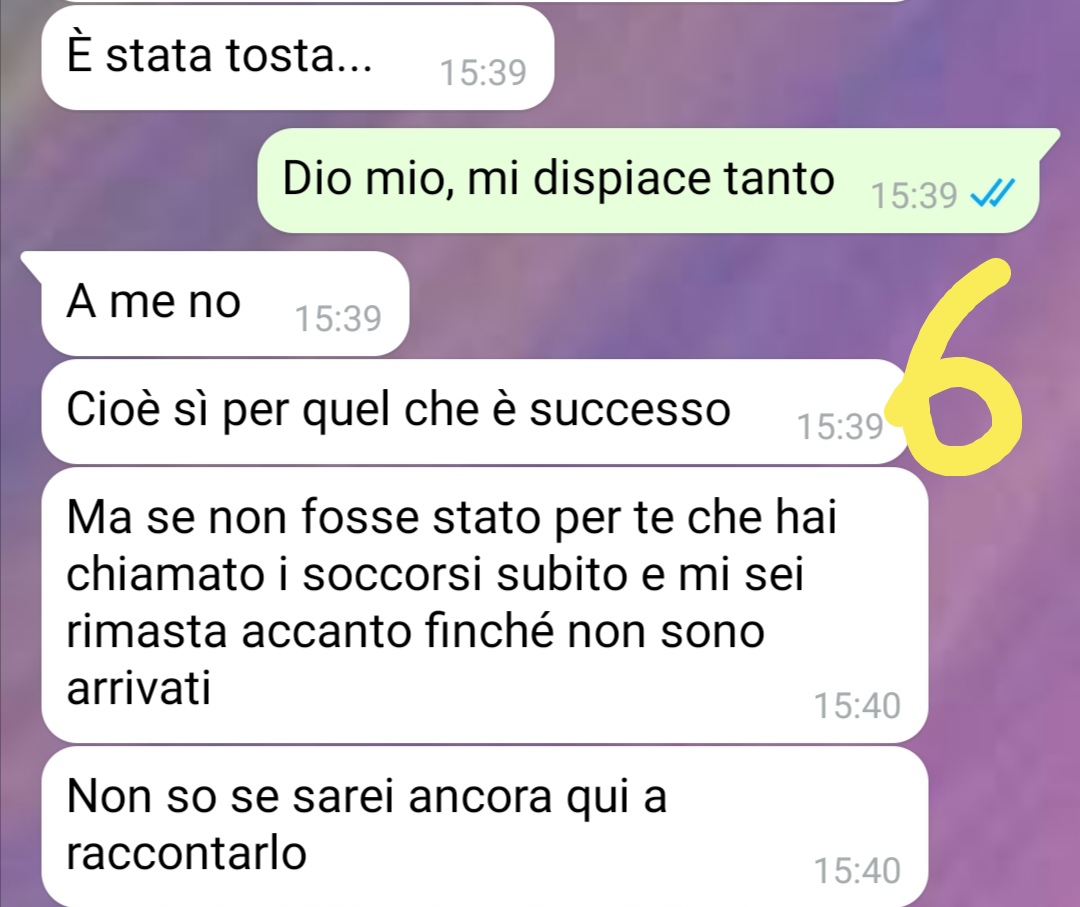Click the 15:40 timestamp beside 'raccontarlo'
The image size is (1080, 907).
[x=858, y=870]
